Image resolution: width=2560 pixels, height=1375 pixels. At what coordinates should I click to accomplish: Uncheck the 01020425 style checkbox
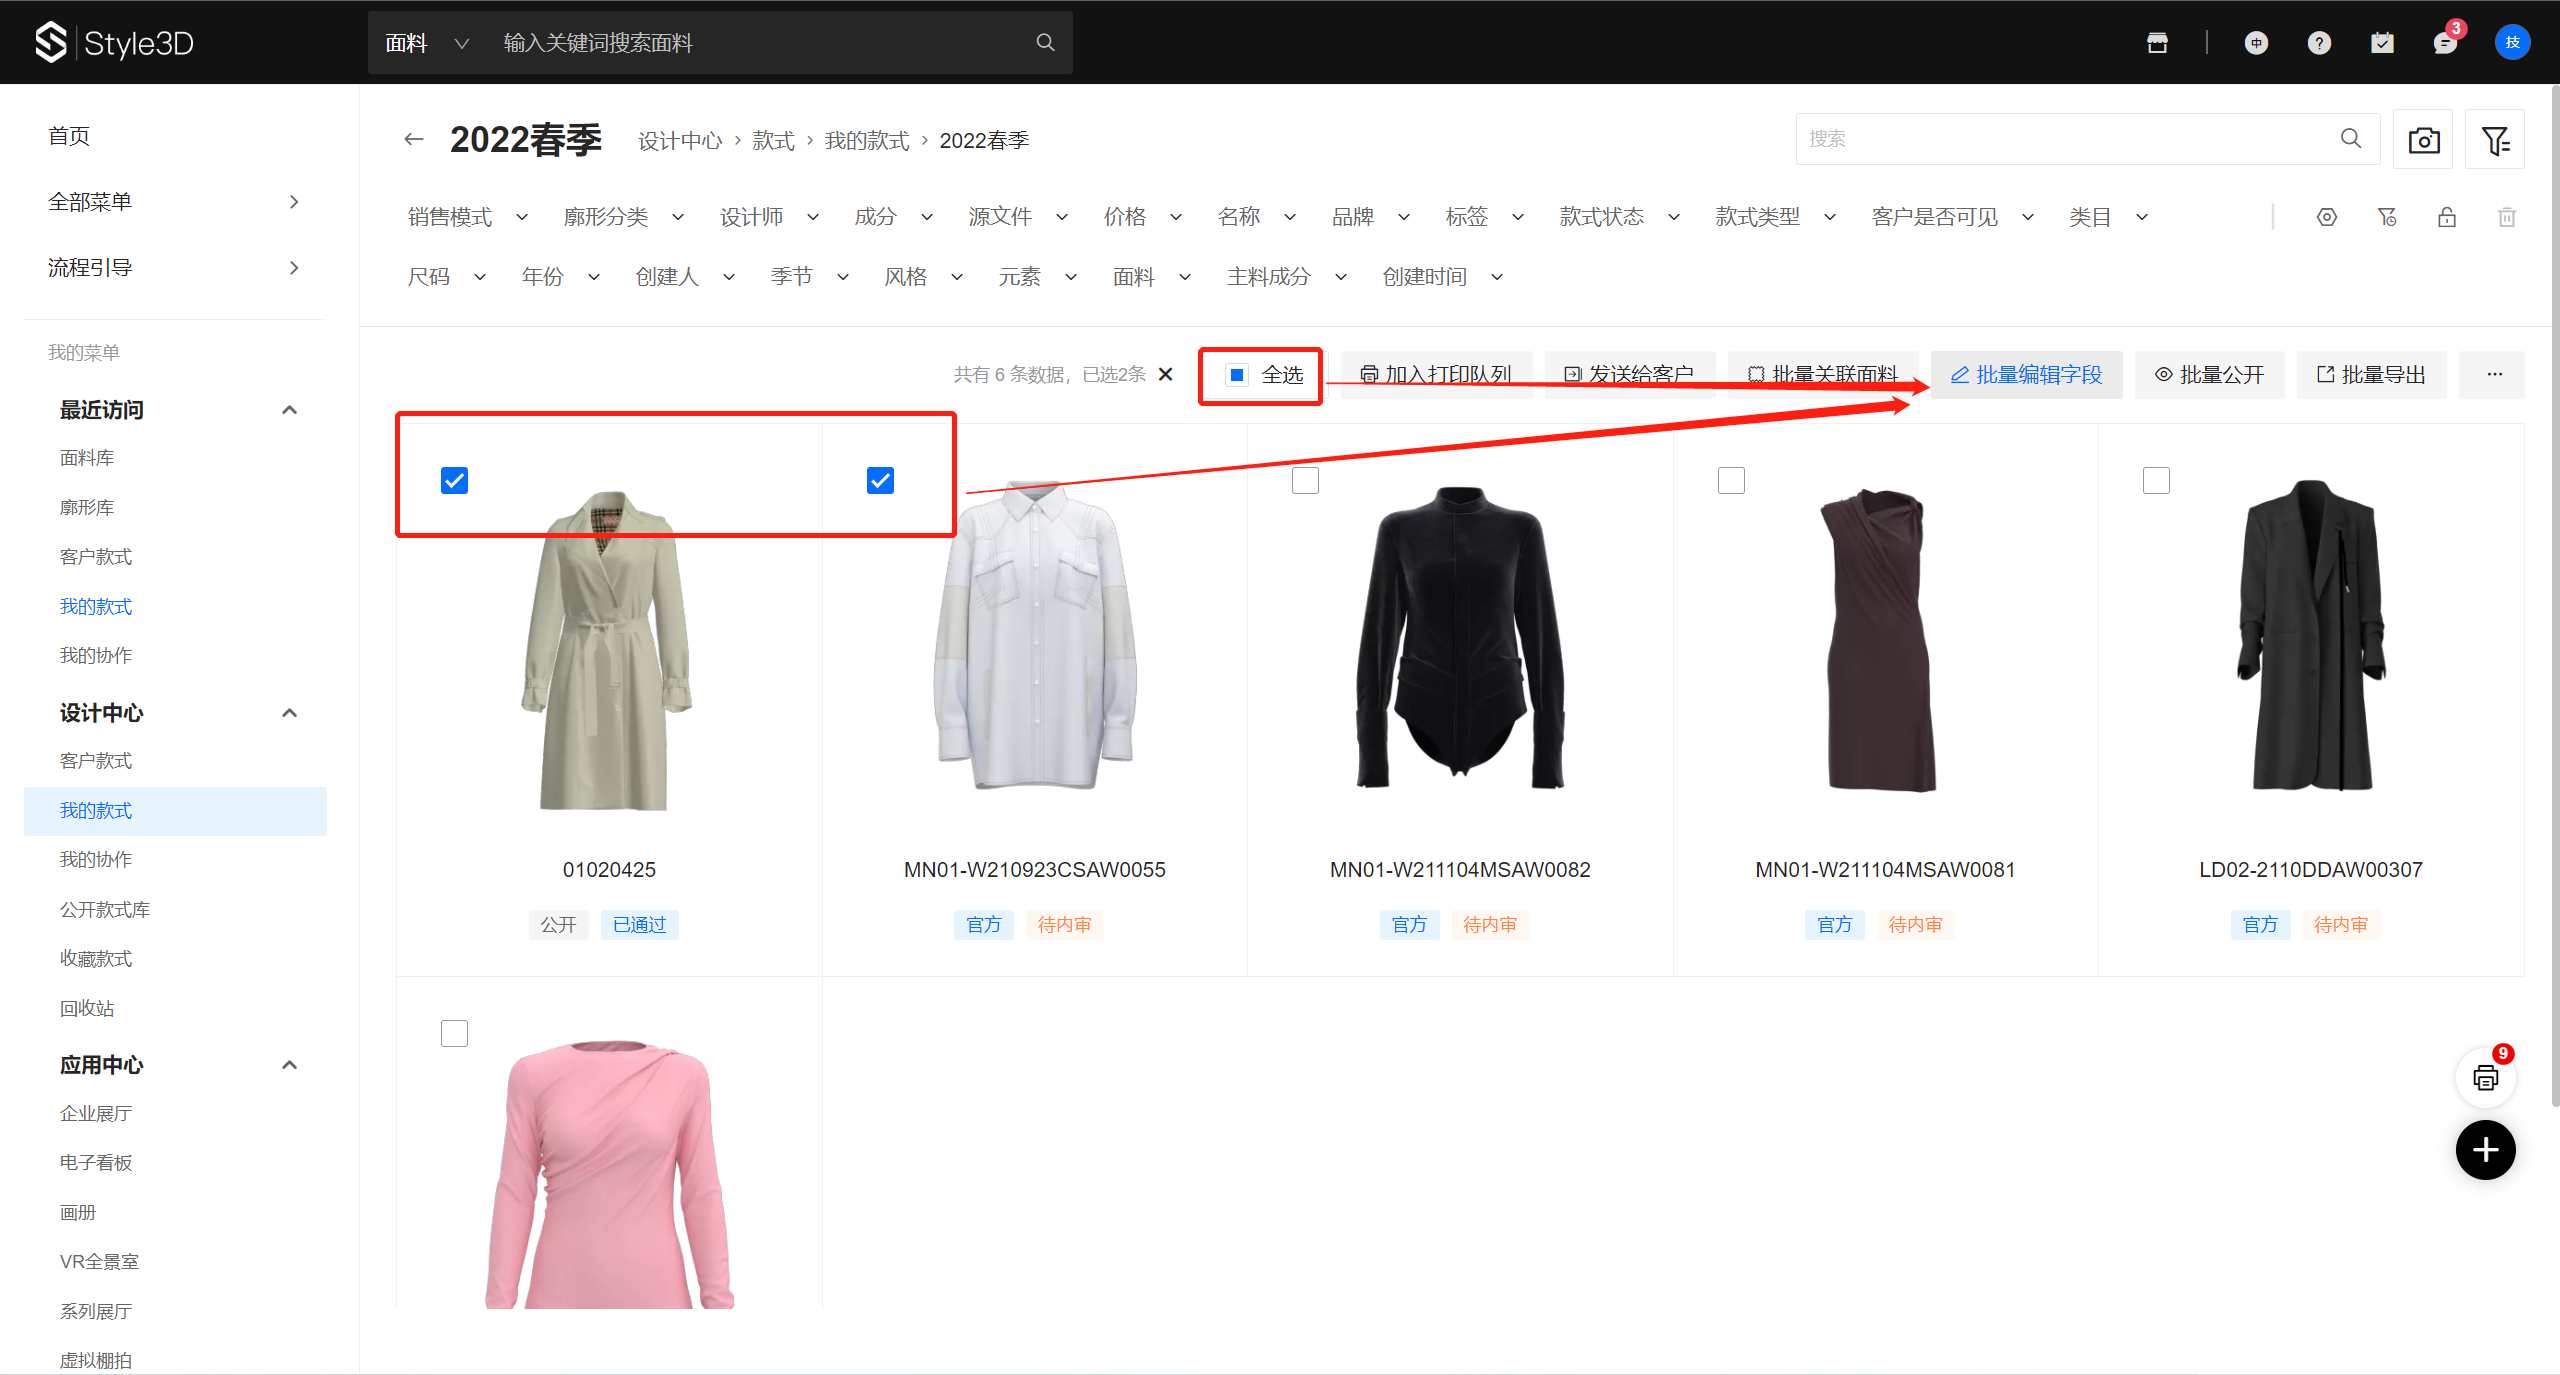(x=454, y=481)
